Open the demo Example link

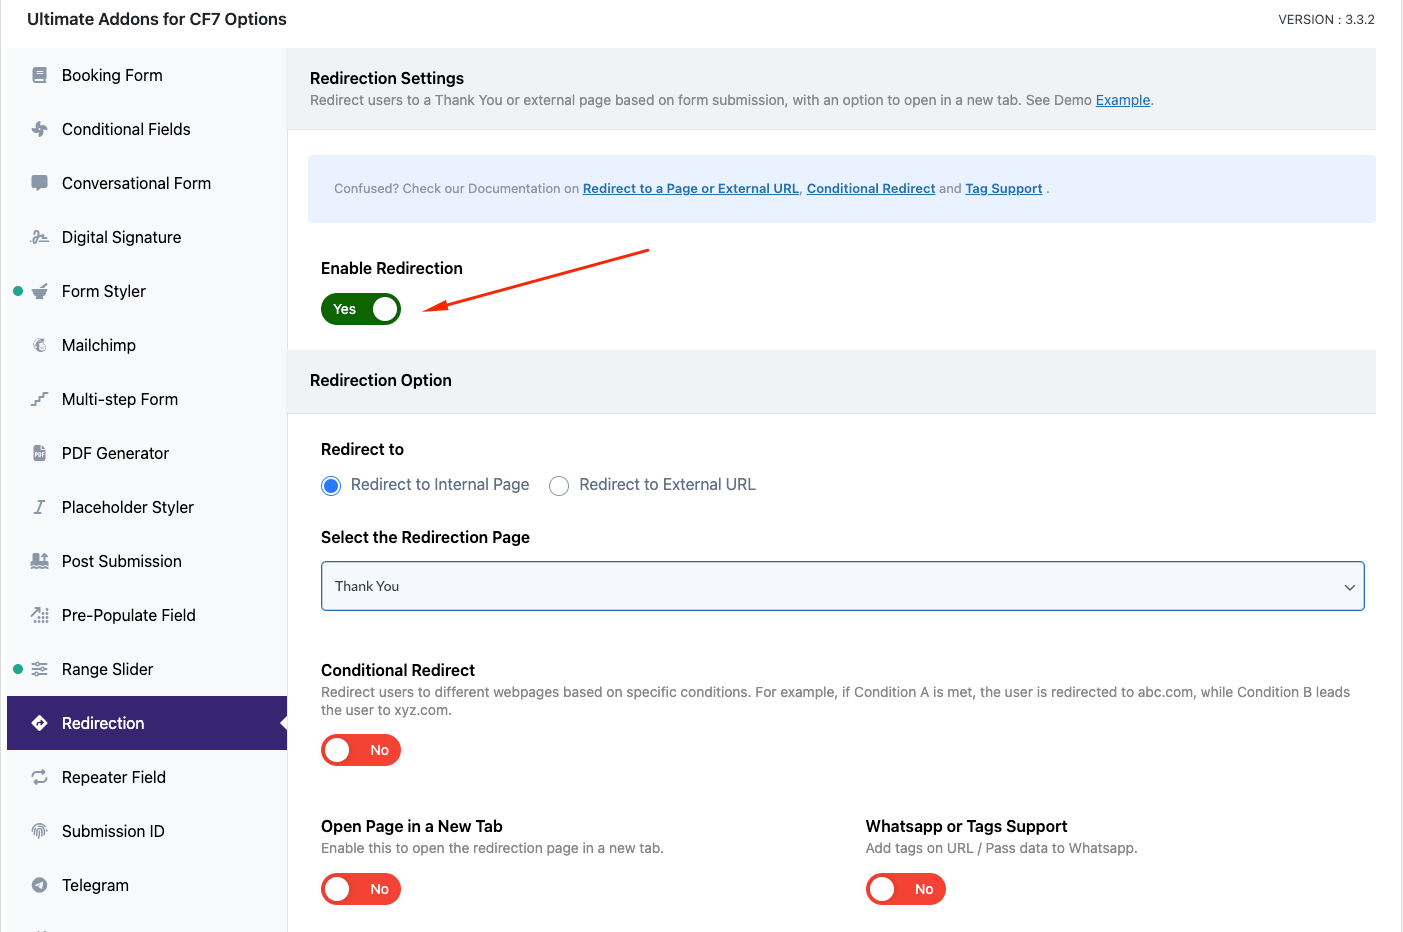click(x=1122, y=99)
